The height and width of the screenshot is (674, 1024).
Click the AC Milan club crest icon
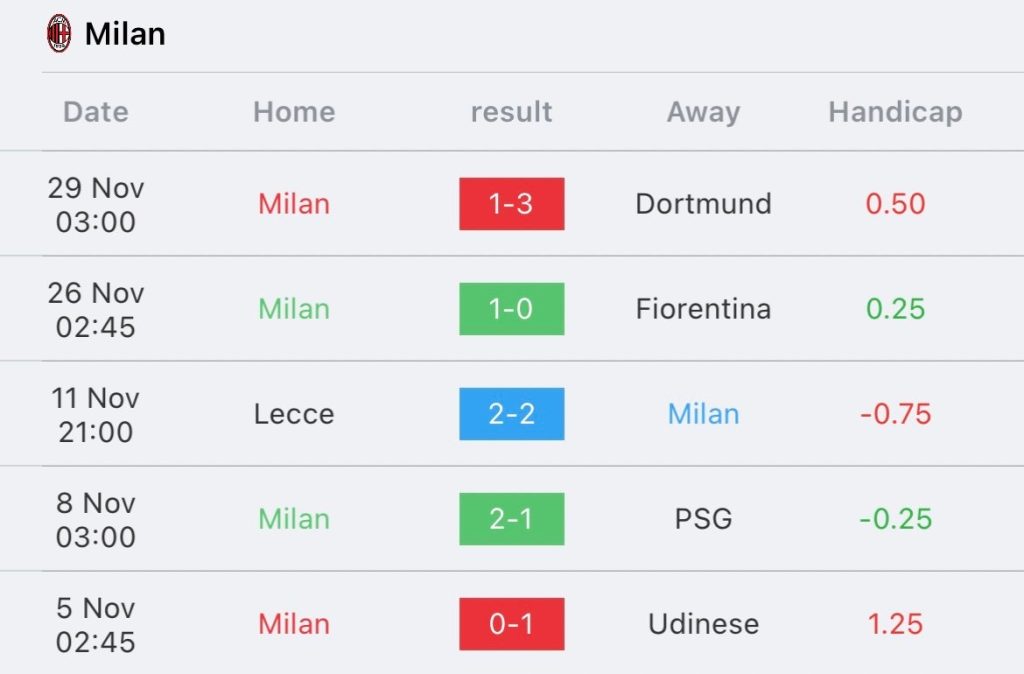[x=59, y=33]
